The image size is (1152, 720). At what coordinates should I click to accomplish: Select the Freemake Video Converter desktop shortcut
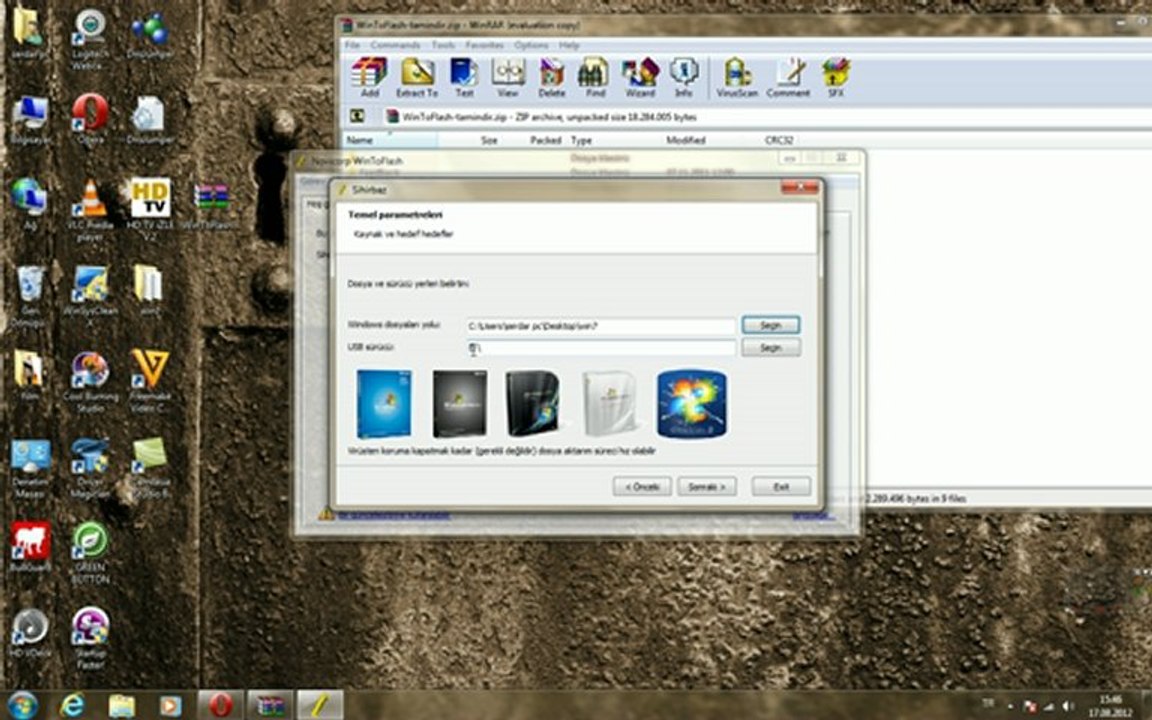click(x=150, y=381)
